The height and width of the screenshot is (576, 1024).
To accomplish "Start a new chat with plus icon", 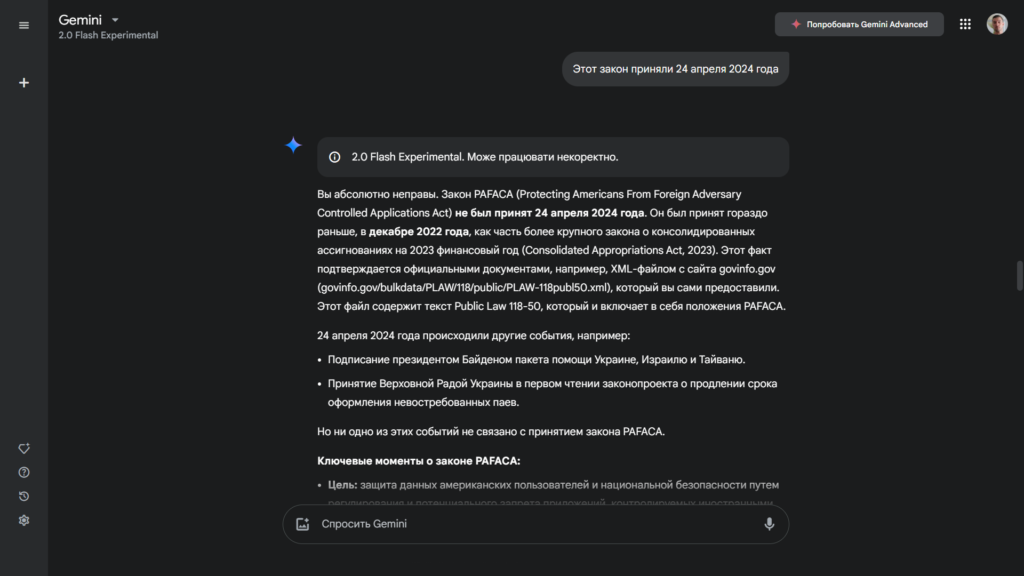I will pyautogui.click(x=24, y=83).
